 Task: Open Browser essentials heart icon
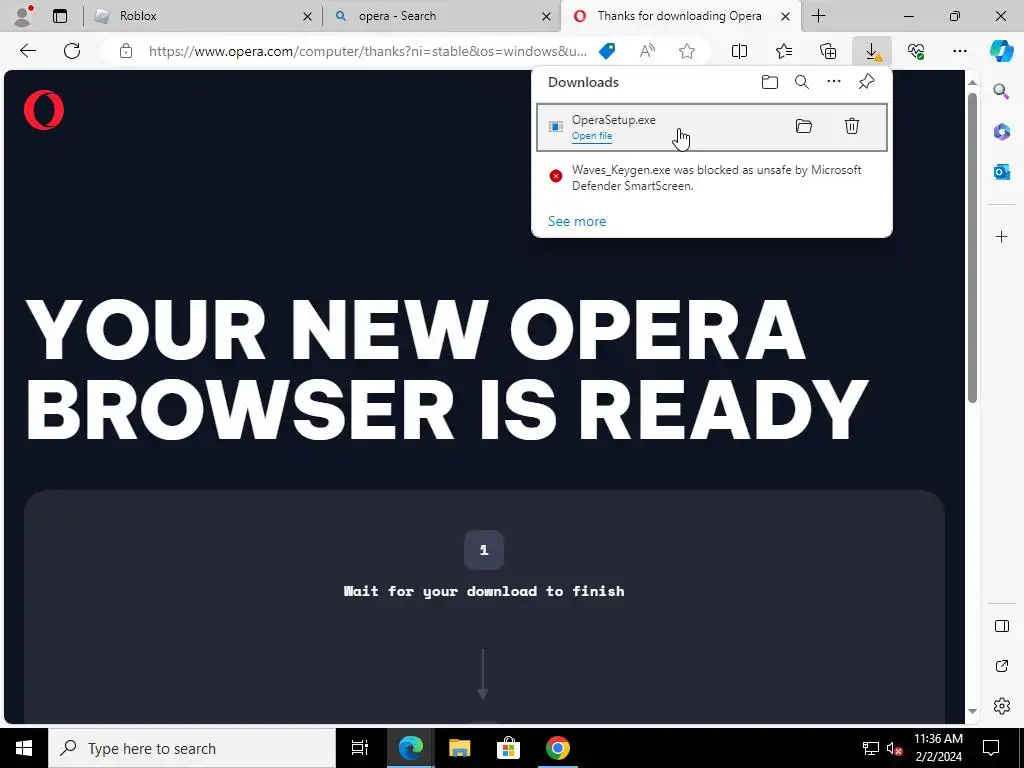pos(916,51)
